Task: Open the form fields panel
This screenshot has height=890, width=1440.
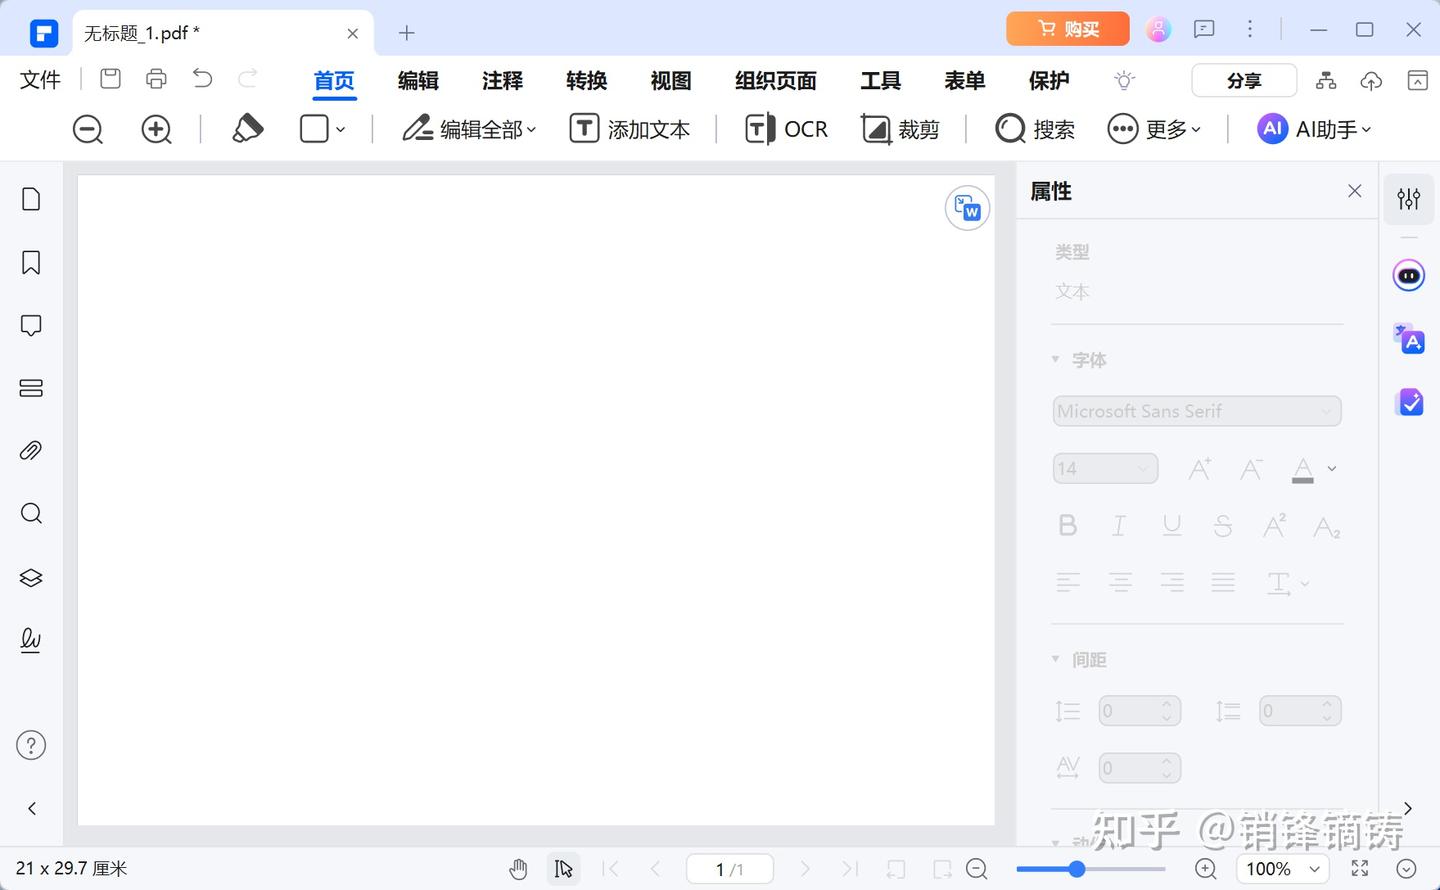Action: [x=31, y=388]
